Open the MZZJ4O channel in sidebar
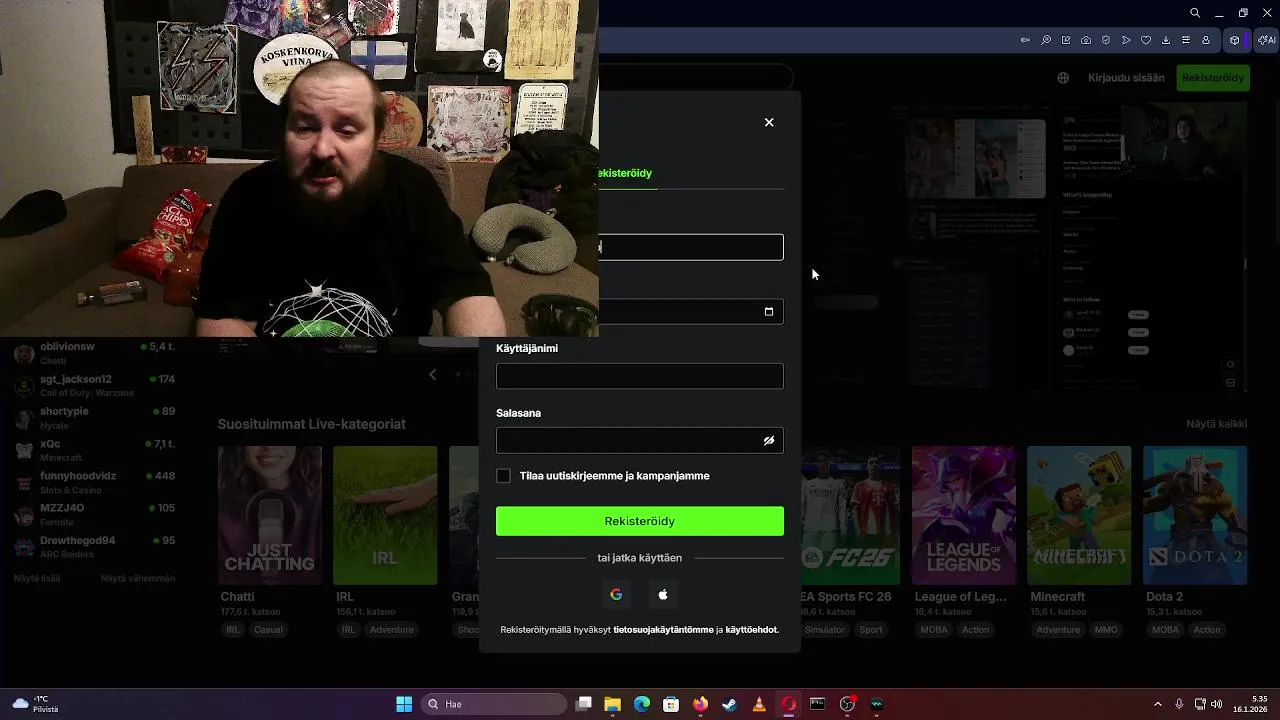1280x720 pixels. click(x=95, y=514)
